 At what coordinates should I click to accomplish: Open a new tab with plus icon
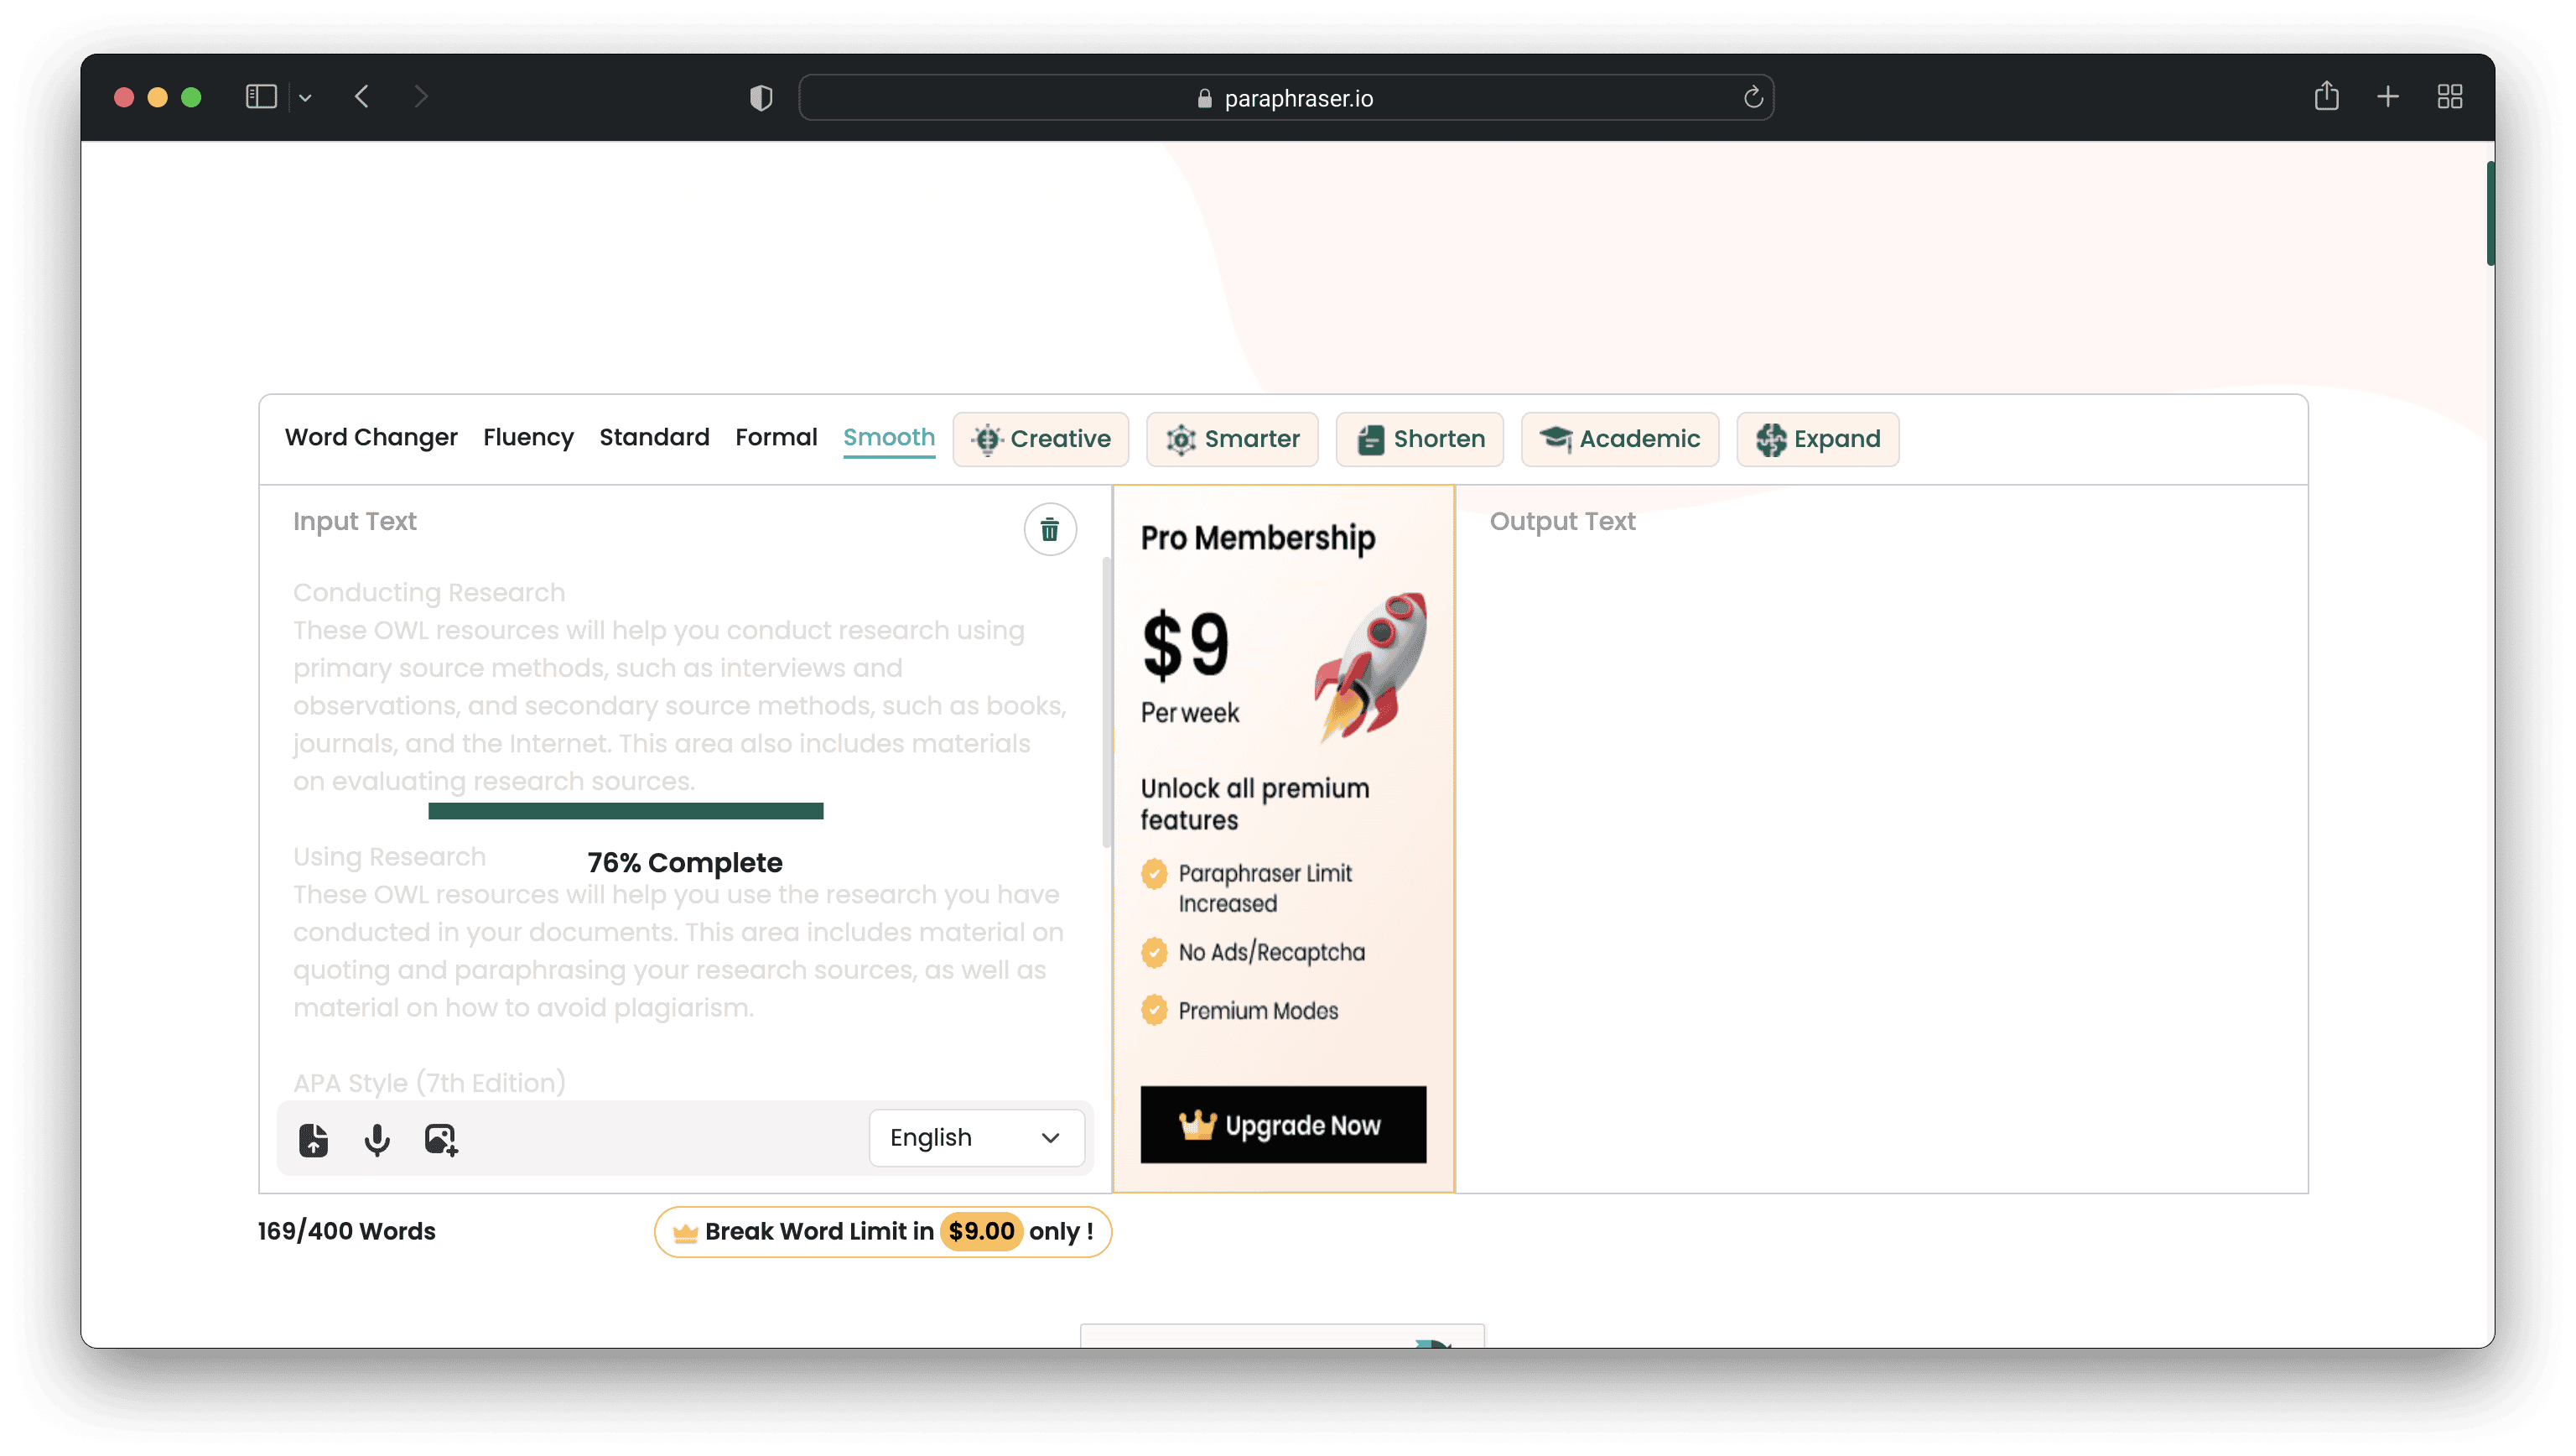pyautogui.click(x=2387, y=96)
